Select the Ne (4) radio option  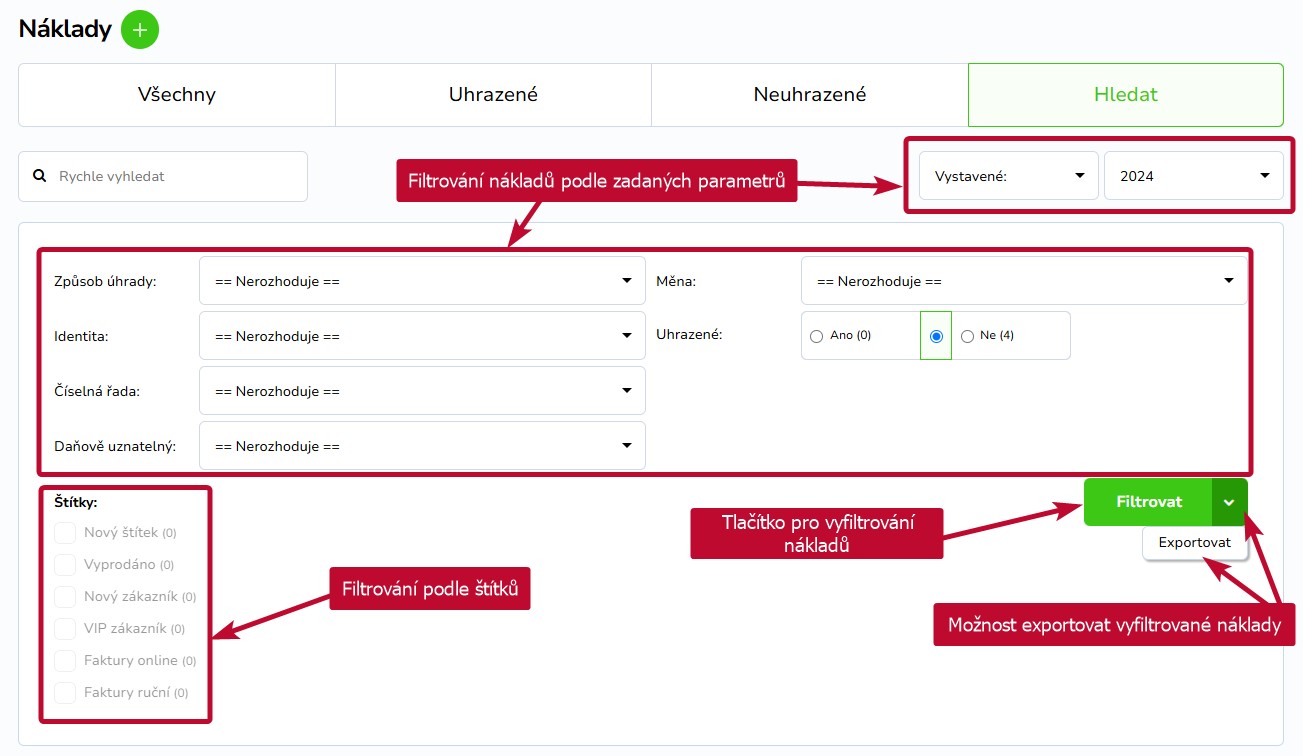tap(967, 336)
